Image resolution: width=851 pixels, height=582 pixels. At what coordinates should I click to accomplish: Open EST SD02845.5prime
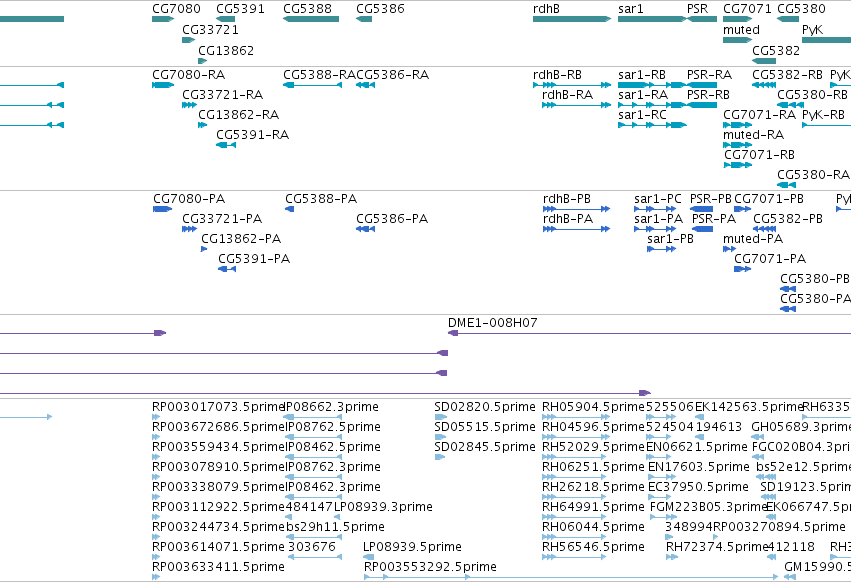(x=440, y=458)
